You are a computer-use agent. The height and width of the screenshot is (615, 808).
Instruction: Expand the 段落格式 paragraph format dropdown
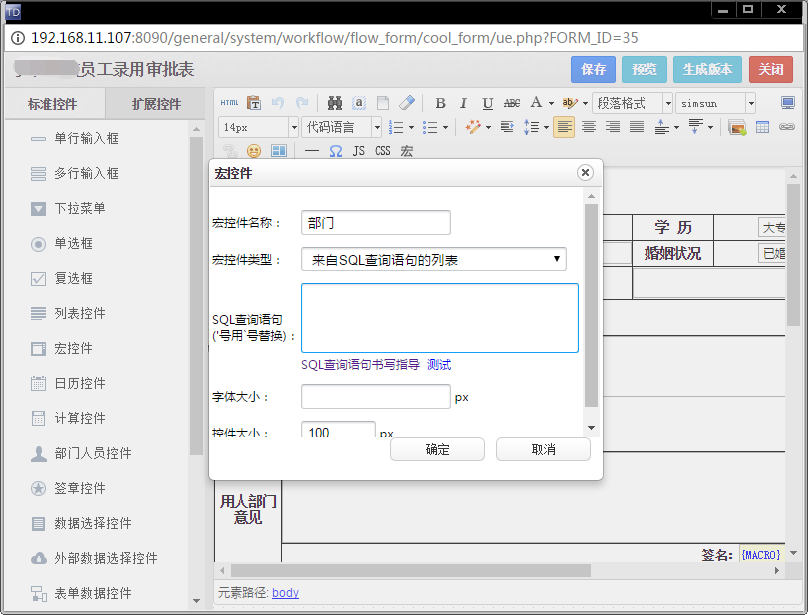(x=632, y=103)
